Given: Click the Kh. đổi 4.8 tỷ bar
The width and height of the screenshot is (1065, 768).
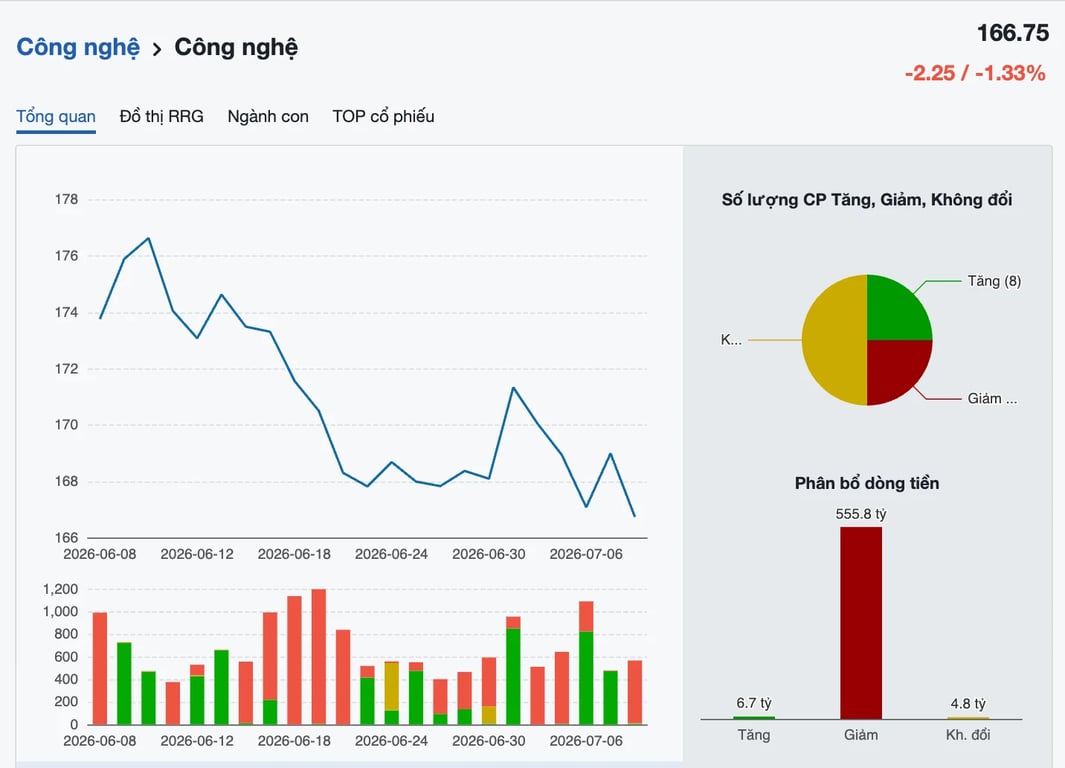Looking at the screenshot, I should tap(967, 718).
